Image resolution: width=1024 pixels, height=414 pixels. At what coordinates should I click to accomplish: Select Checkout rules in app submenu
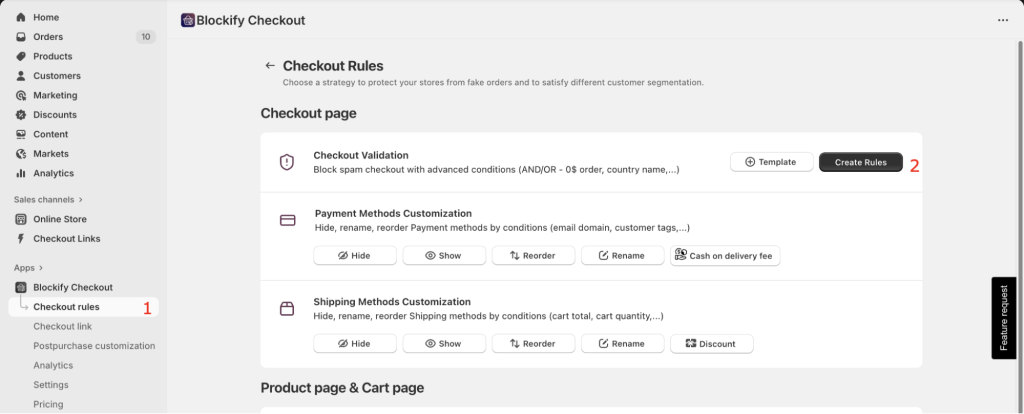coord(66,307)
